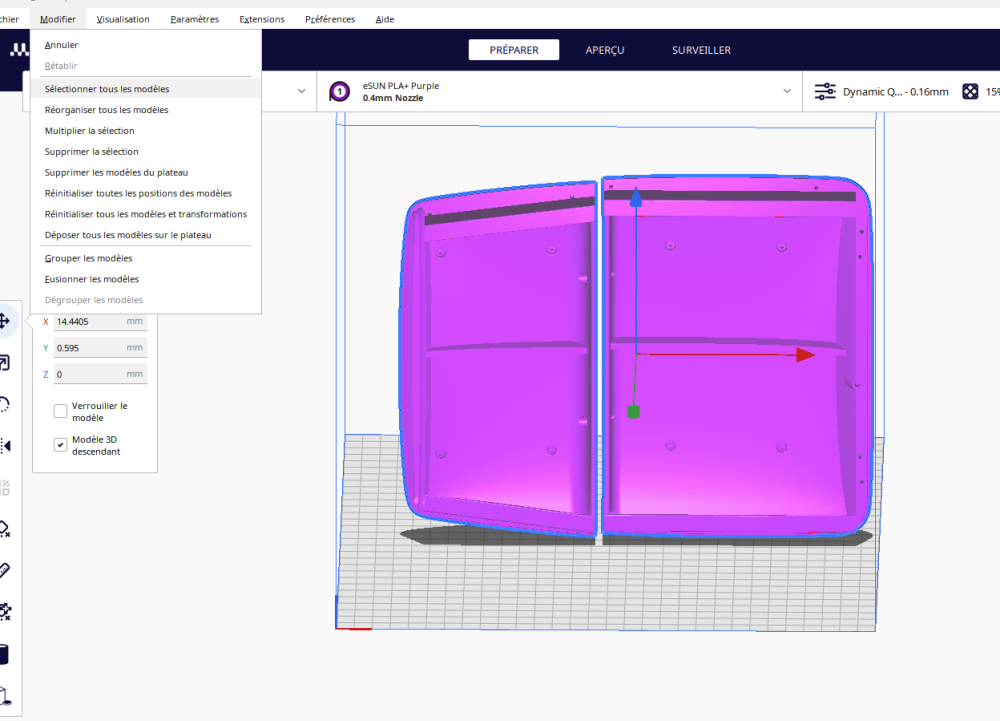Select the Support Blocker tool icon

point(5,529)
